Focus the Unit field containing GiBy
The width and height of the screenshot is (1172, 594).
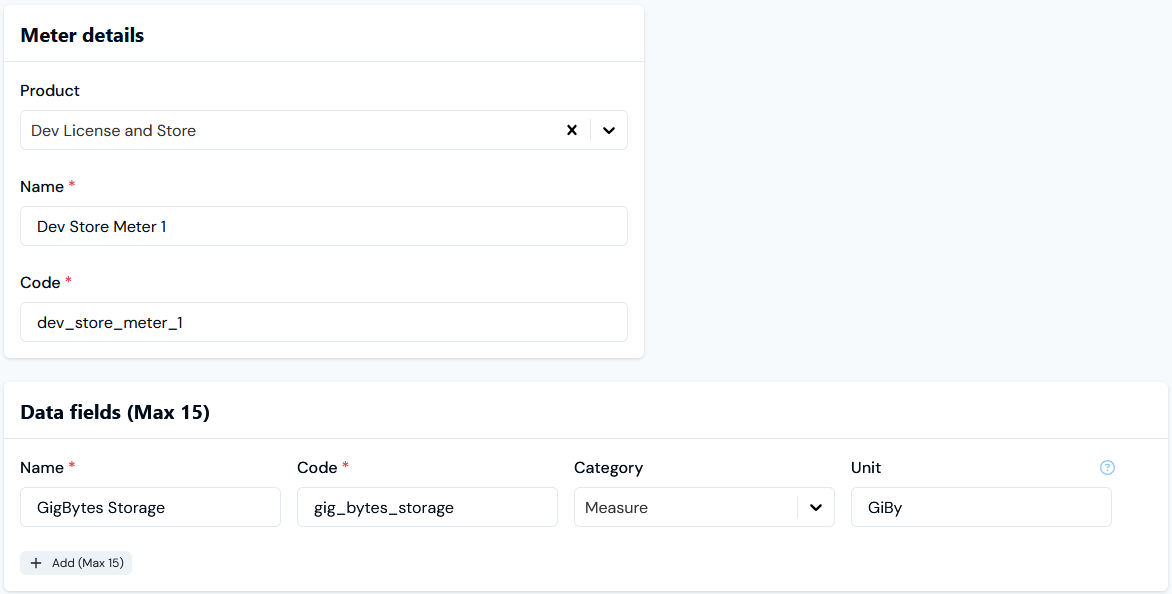click(x=981, y=507)
